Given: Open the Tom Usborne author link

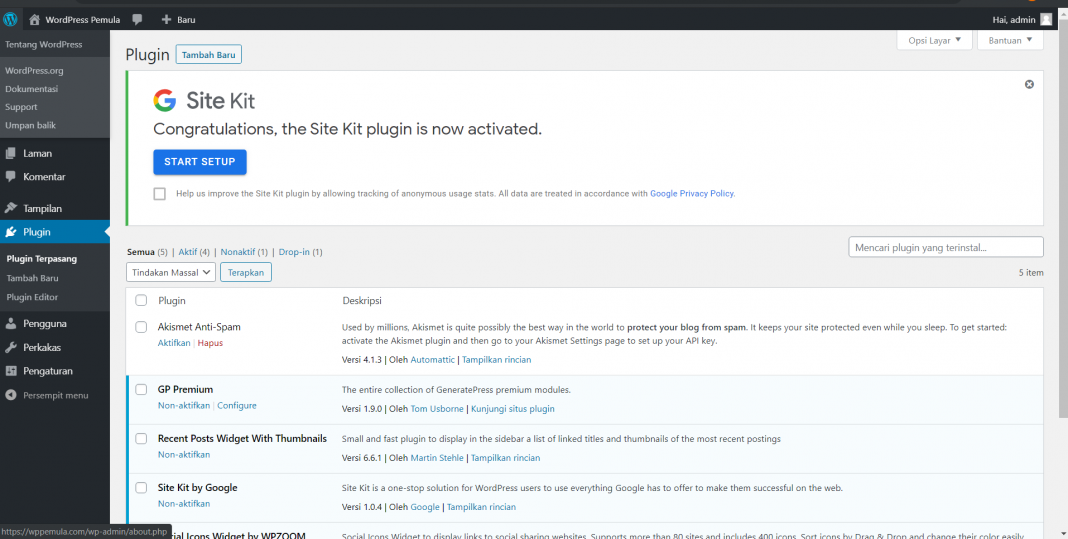Looking at the screenshot, I should coord(437,409).
